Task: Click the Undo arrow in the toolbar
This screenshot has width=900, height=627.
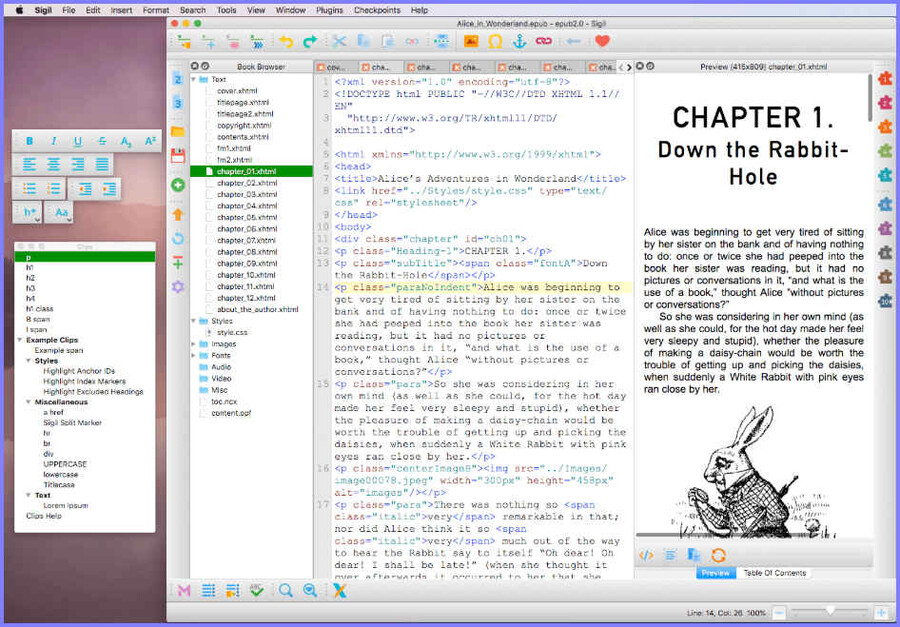Action: [x=286, y=42]
